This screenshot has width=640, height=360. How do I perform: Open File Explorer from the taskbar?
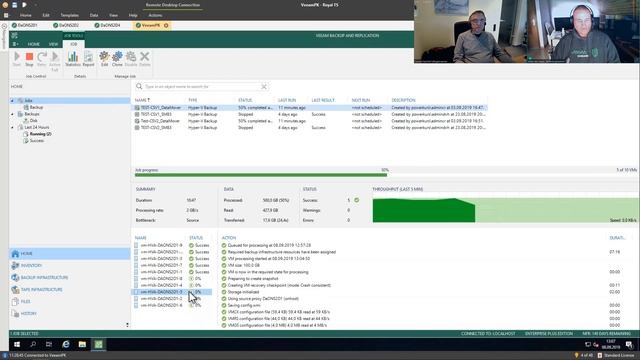[82, 344]
